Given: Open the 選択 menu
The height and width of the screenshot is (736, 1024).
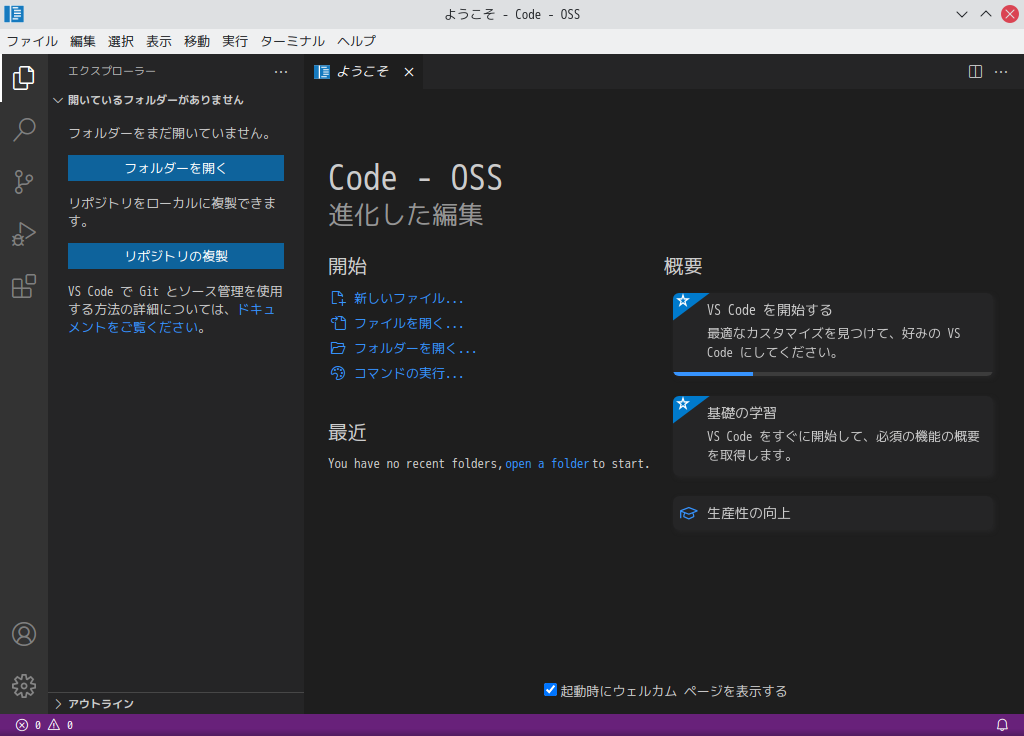Looking at the screenshot, I should click(121, 41).
